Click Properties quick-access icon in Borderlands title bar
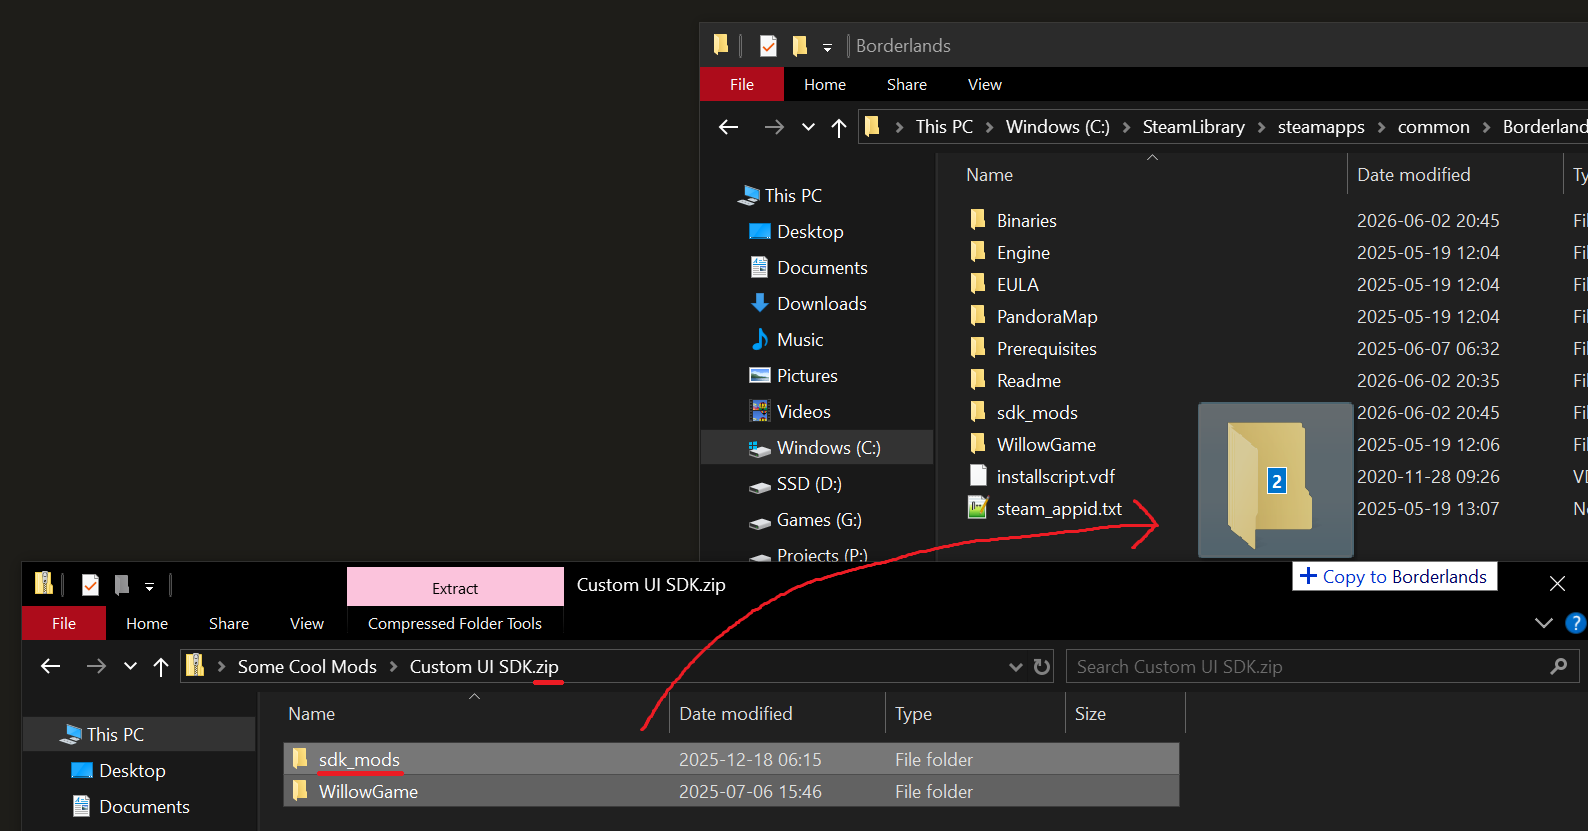1588x831 pixels. point(768,46)
